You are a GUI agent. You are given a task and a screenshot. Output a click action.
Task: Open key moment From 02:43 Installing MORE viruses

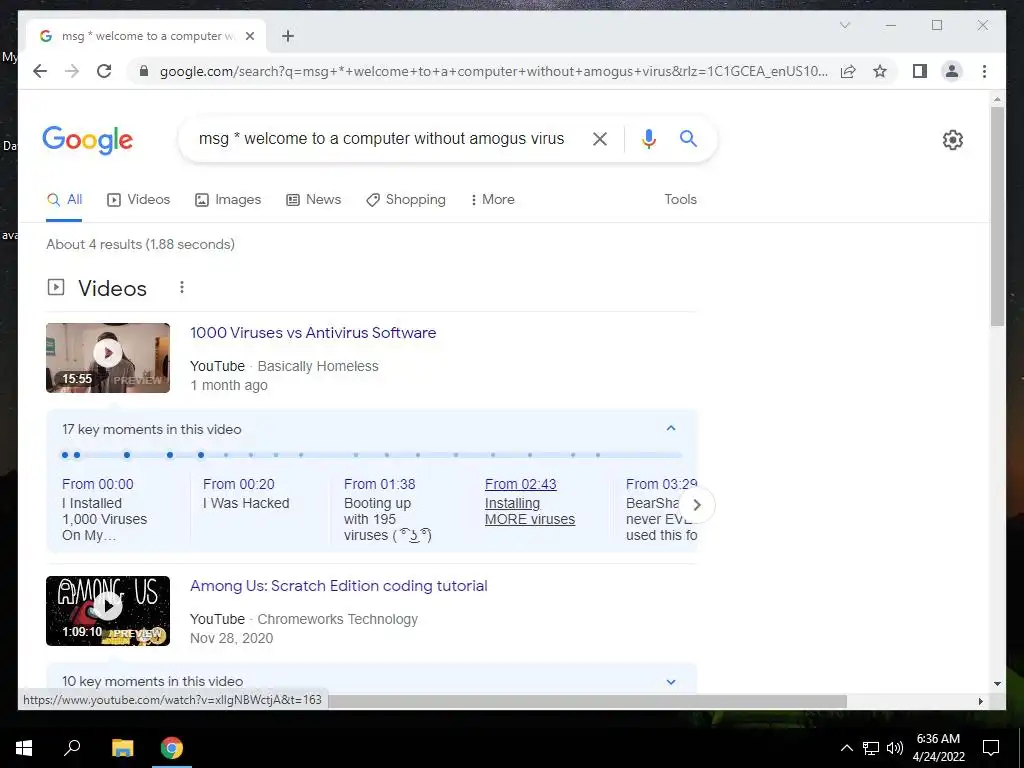tap(530, 502)
